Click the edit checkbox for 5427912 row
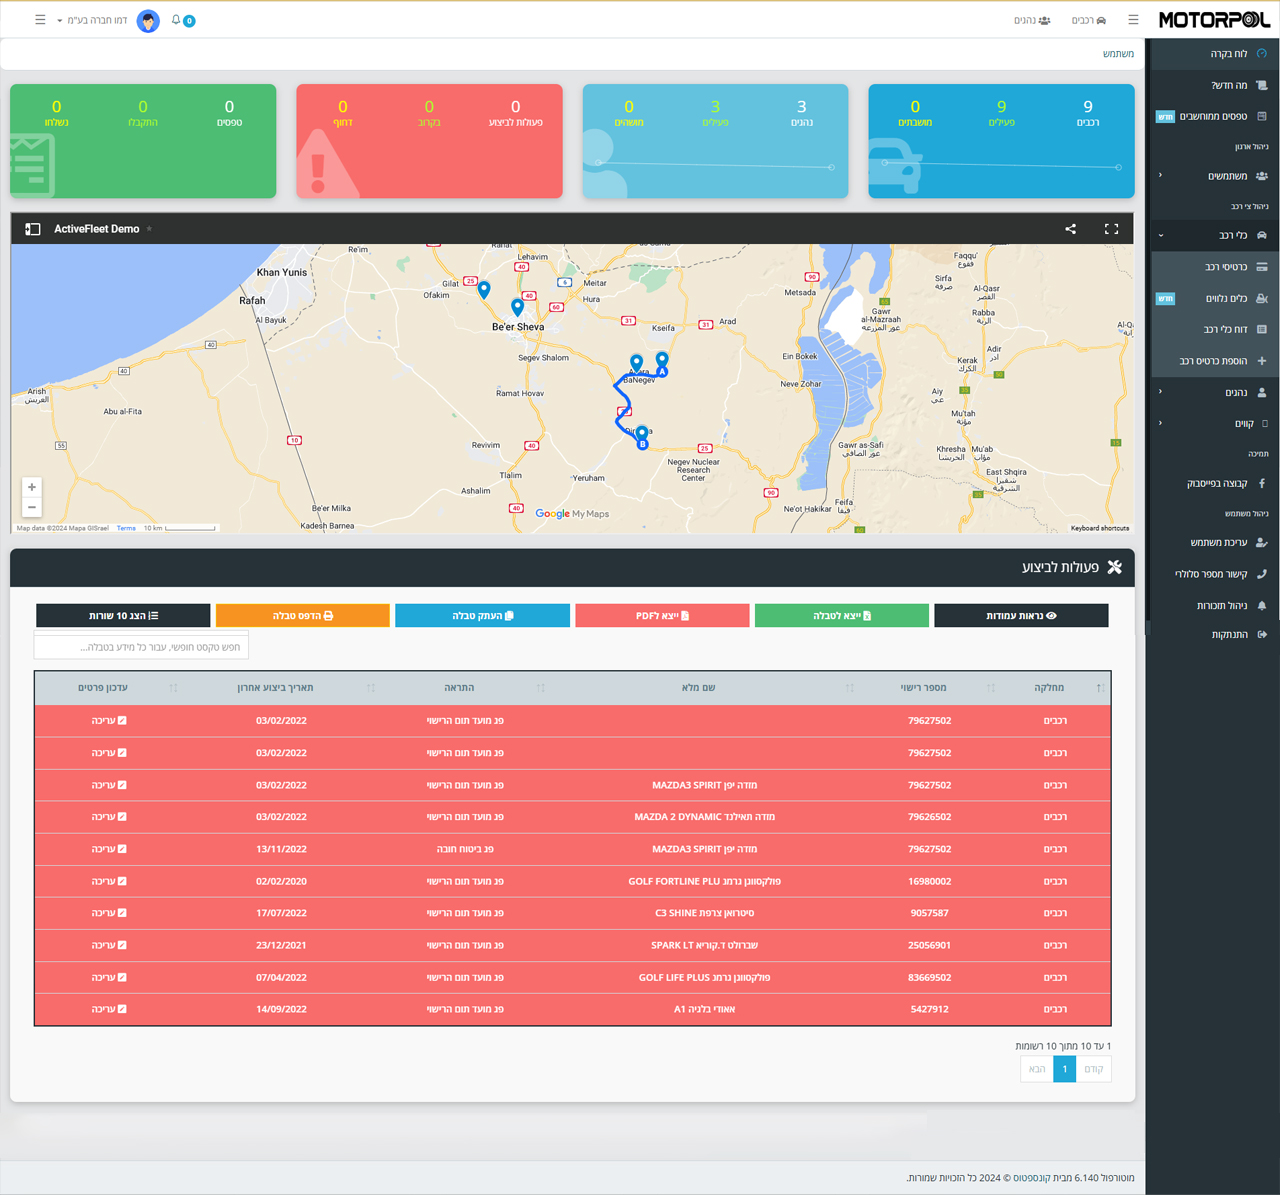The width and height of the screenshot is (1280, 1195). [122, 1009]
